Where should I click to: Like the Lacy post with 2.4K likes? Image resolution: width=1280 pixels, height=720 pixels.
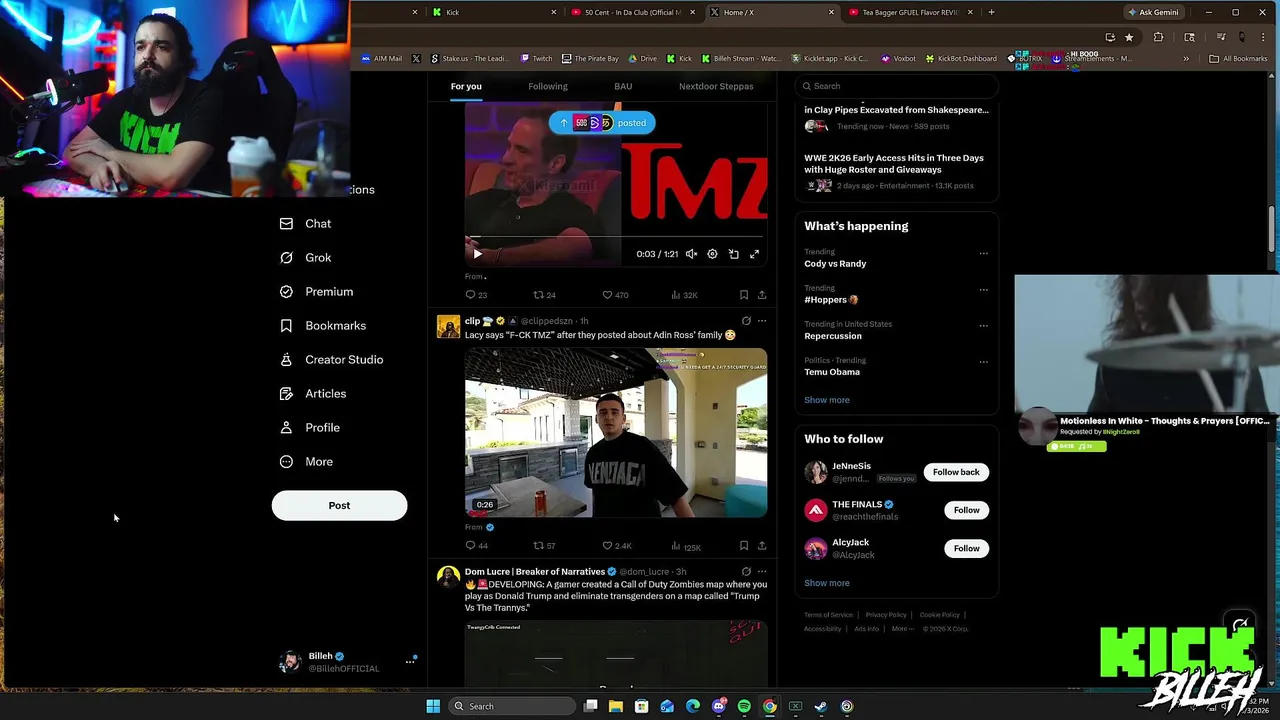[616, 546]
